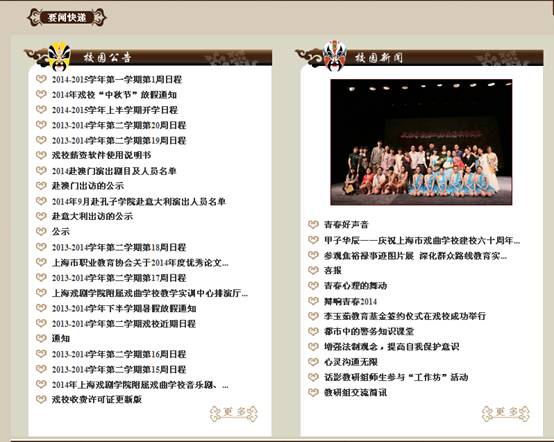
Task: Open 戏校薪资软件使用说明书 link
Action: 101,155
